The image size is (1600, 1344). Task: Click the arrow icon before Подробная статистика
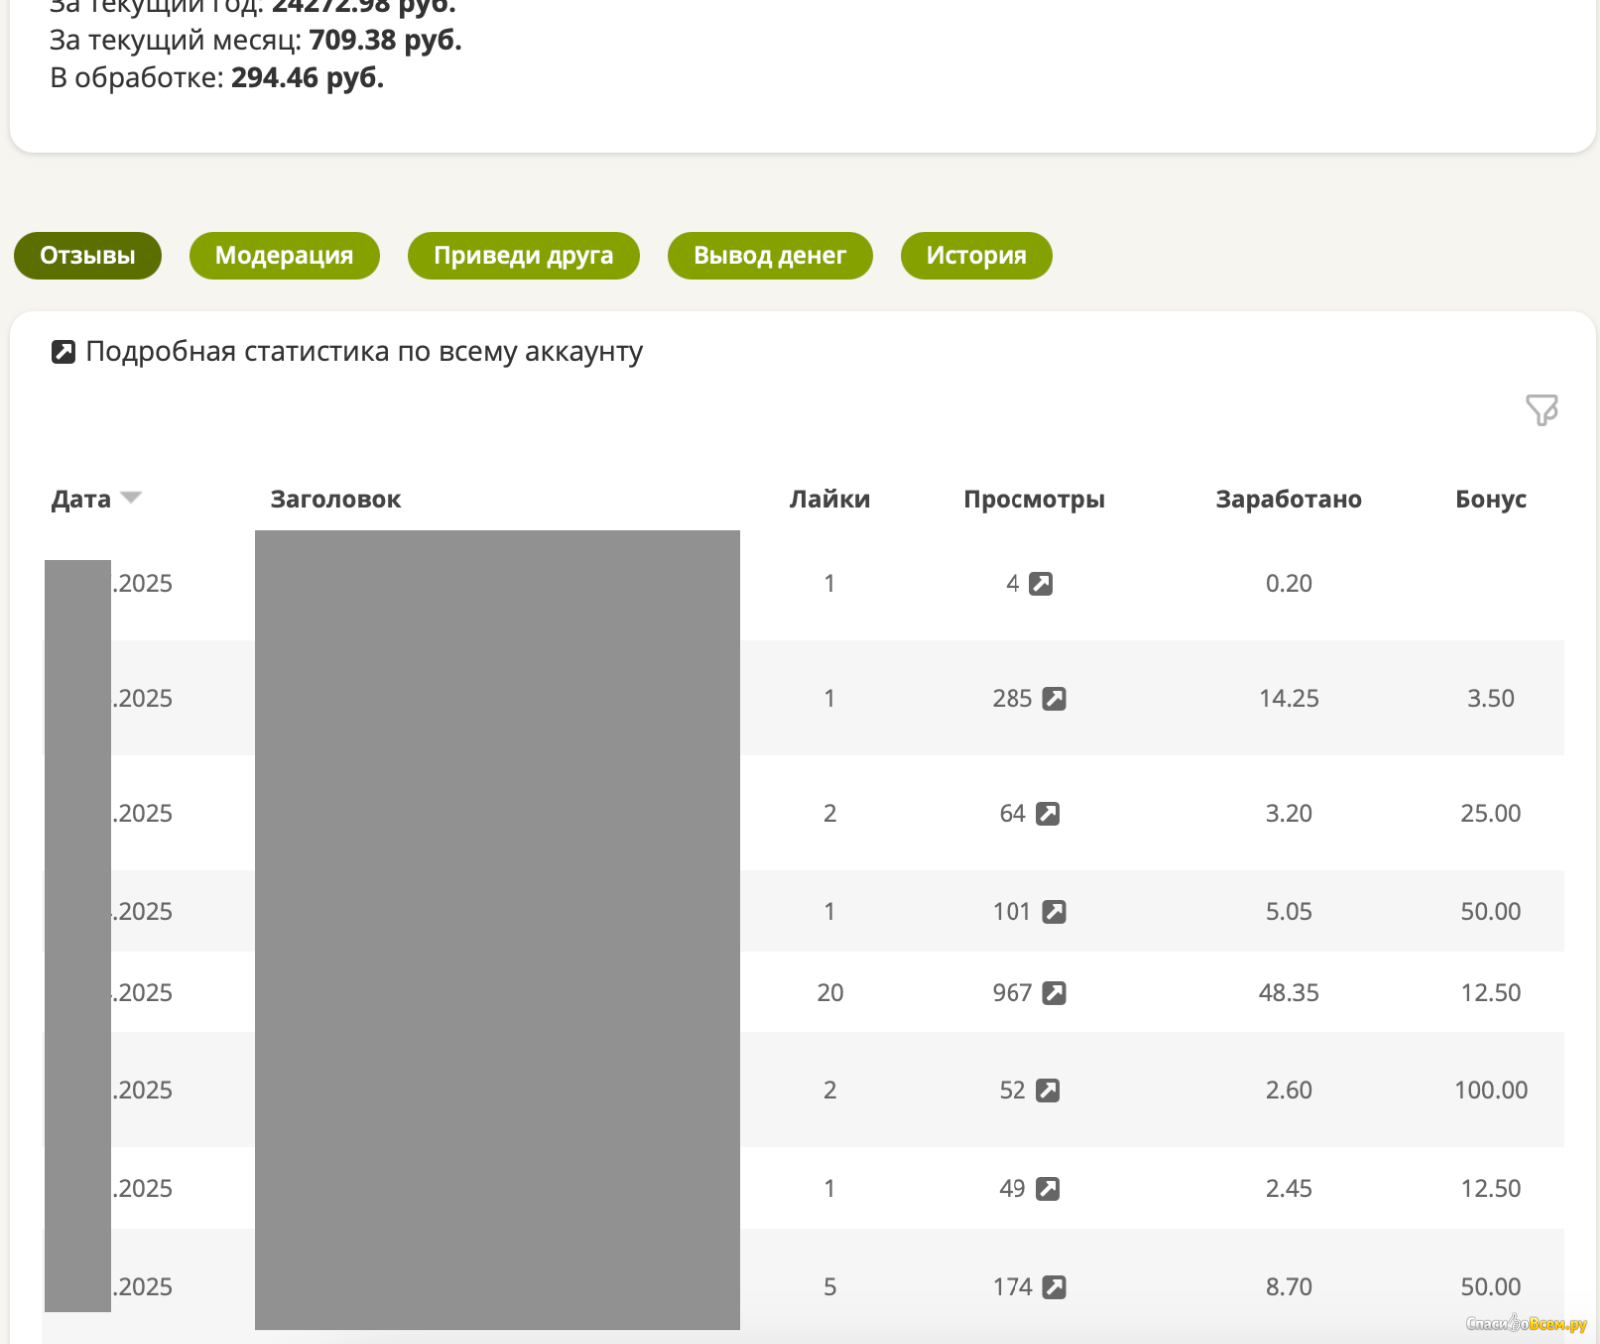point(63,352)
